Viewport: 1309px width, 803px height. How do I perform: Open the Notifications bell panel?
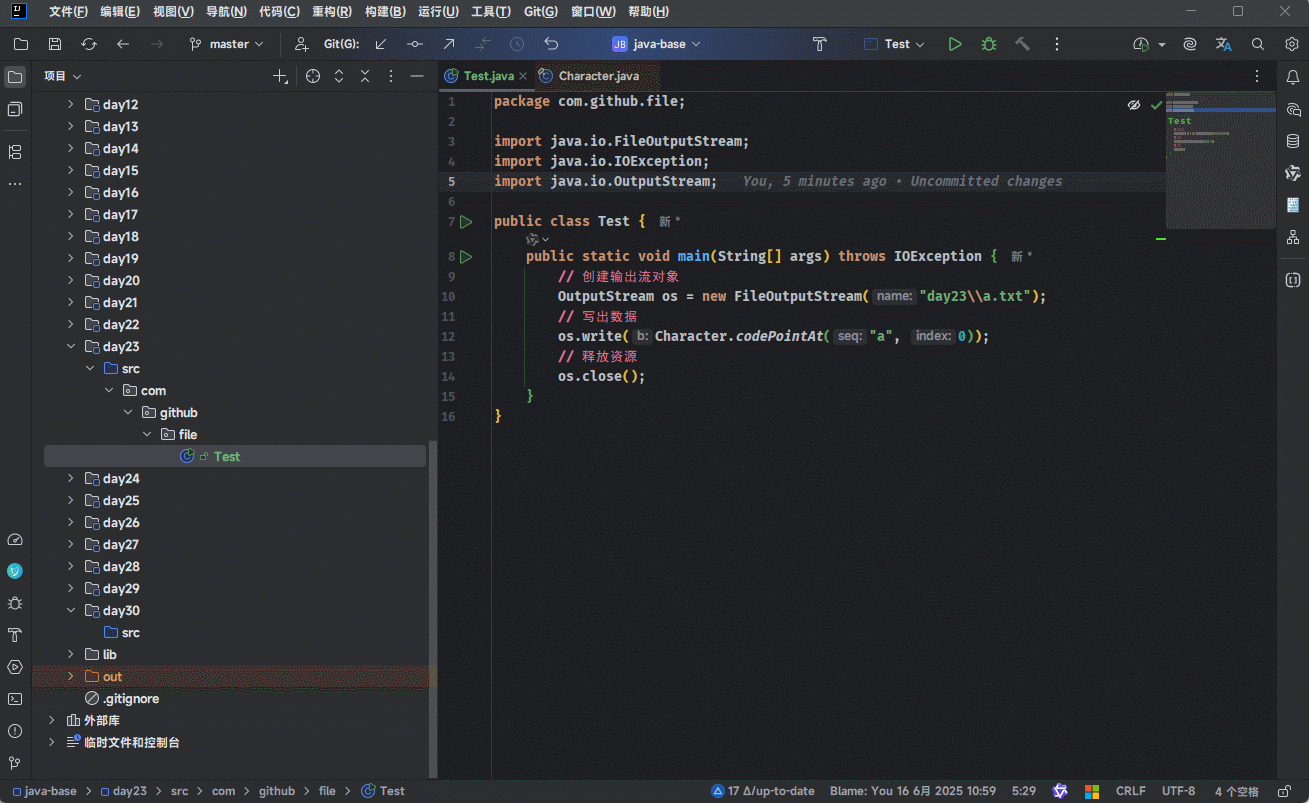coord(1293,77)
